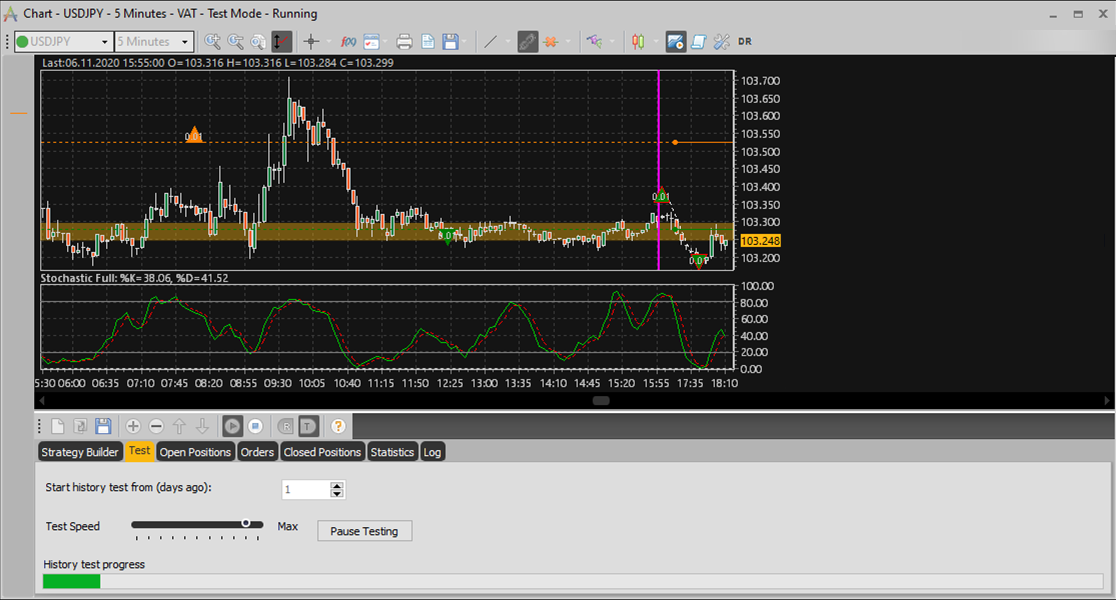Click the Last O/H/L/C price info line
Screen dimensions: 1116x600
click(218, 63)
